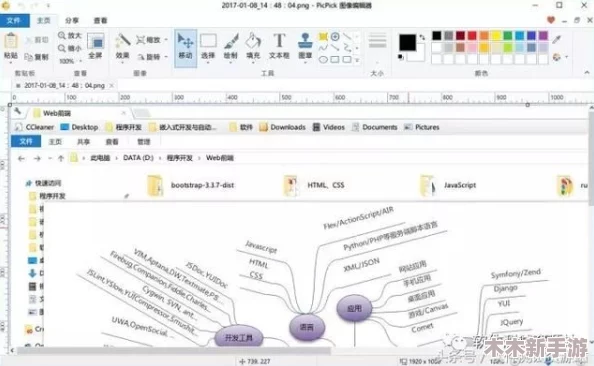Open the Effects (效果) magic wand
This screenshot has height=366, width=594.
click(123, 41)
